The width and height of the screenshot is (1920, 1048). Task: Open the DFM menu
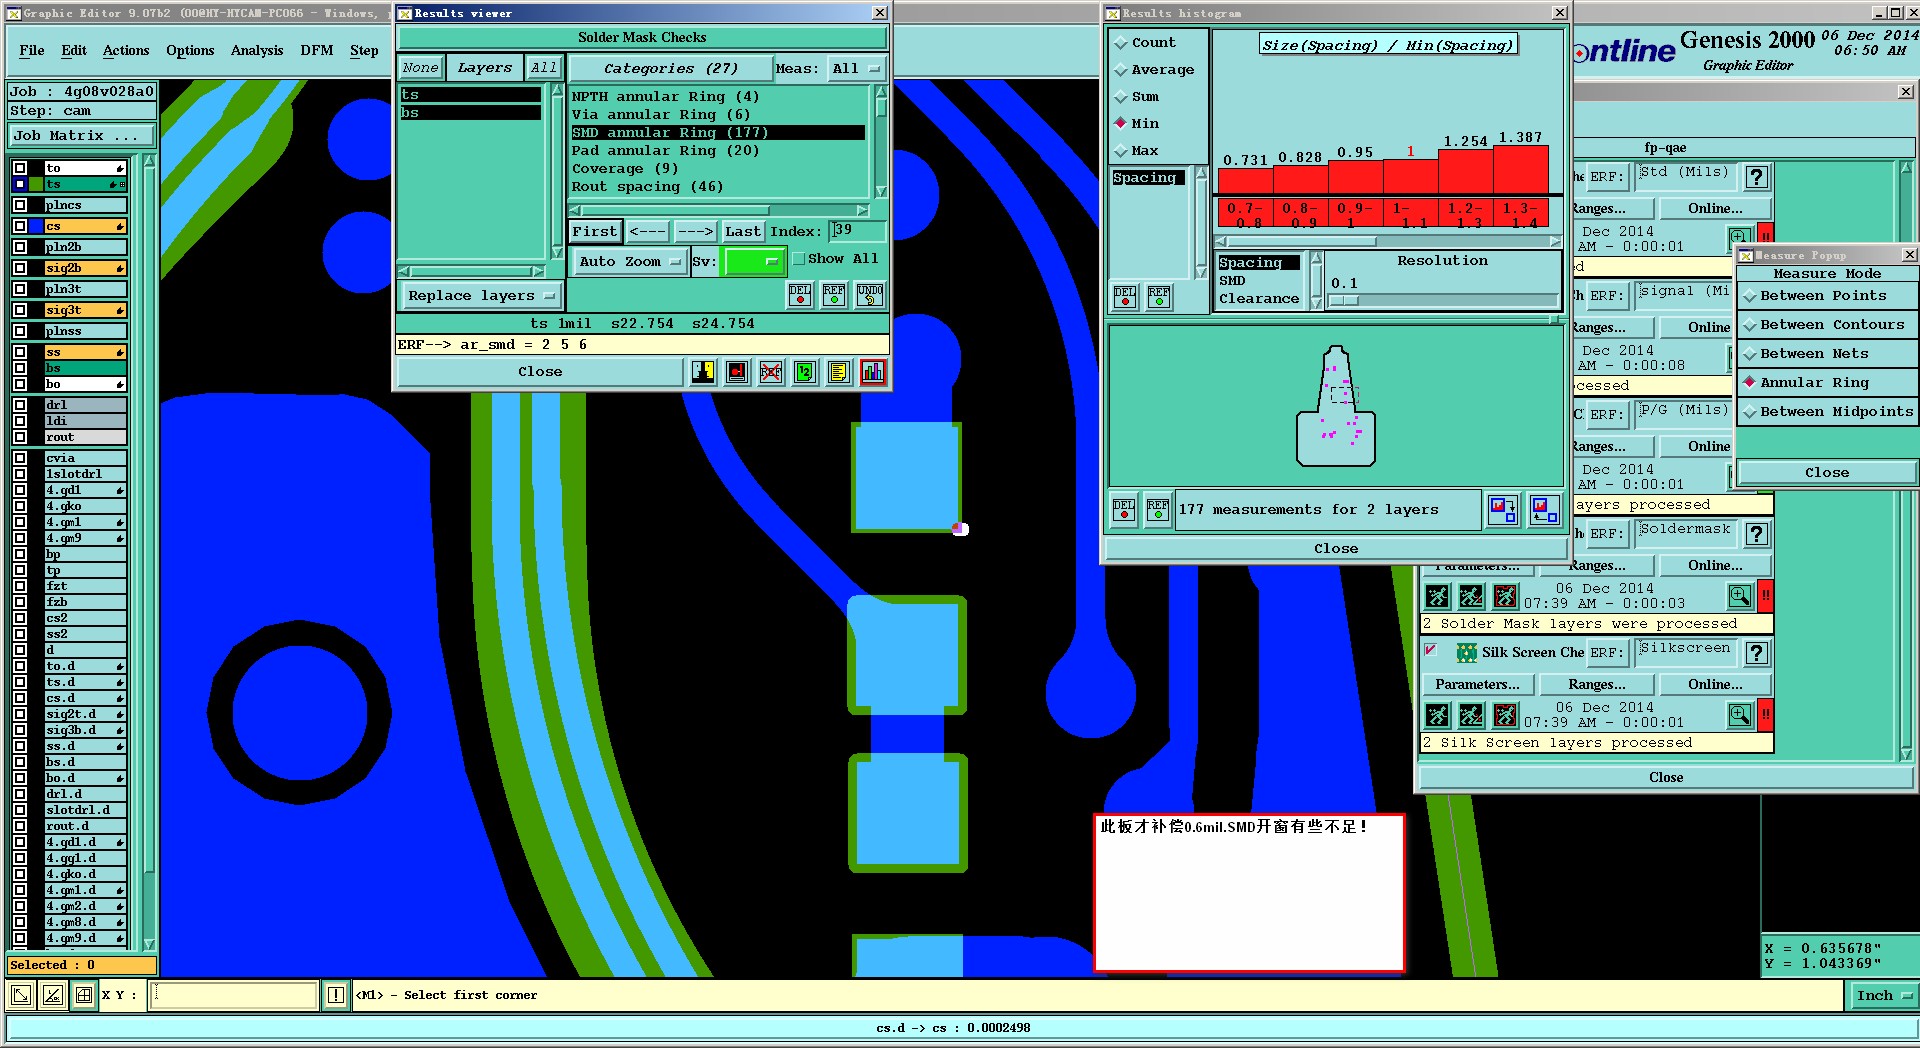click(317, 51)
